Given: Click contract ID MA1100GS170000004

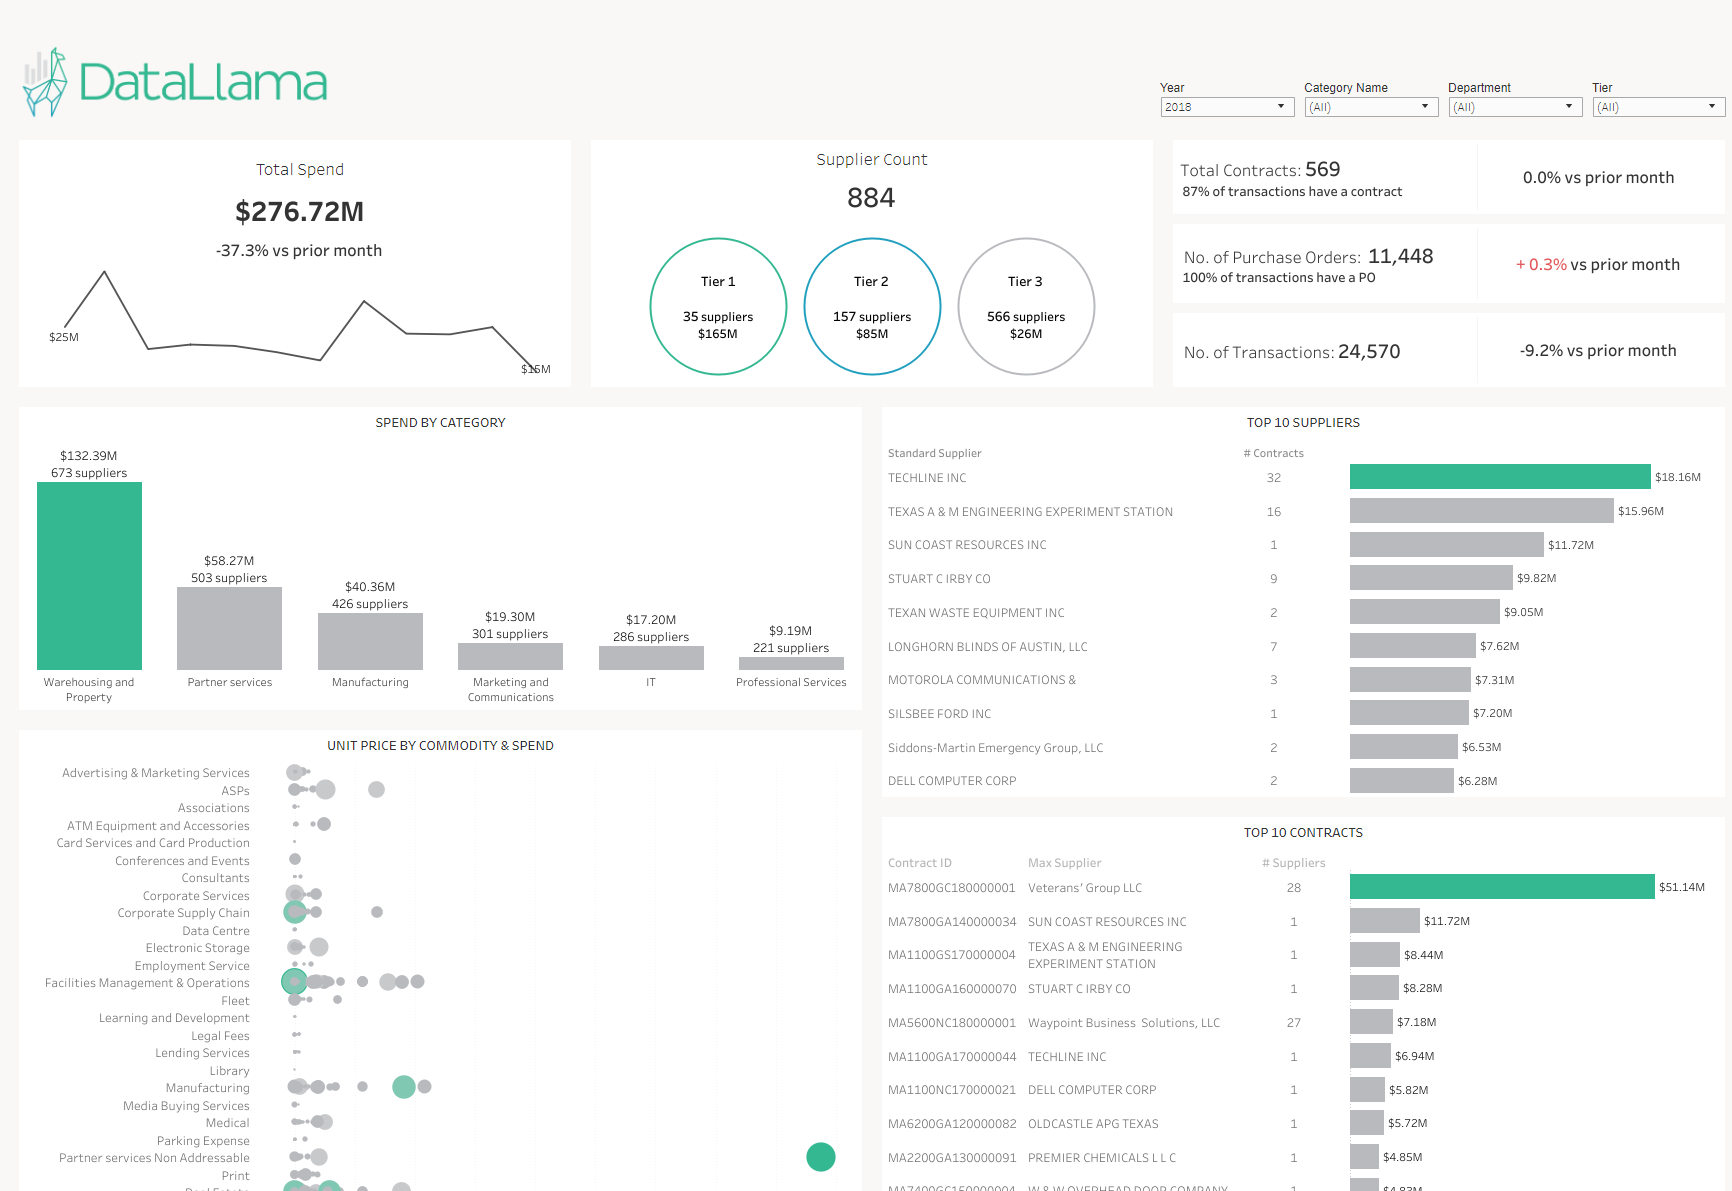Looking at the screenshot, I should tap(952, 955).
